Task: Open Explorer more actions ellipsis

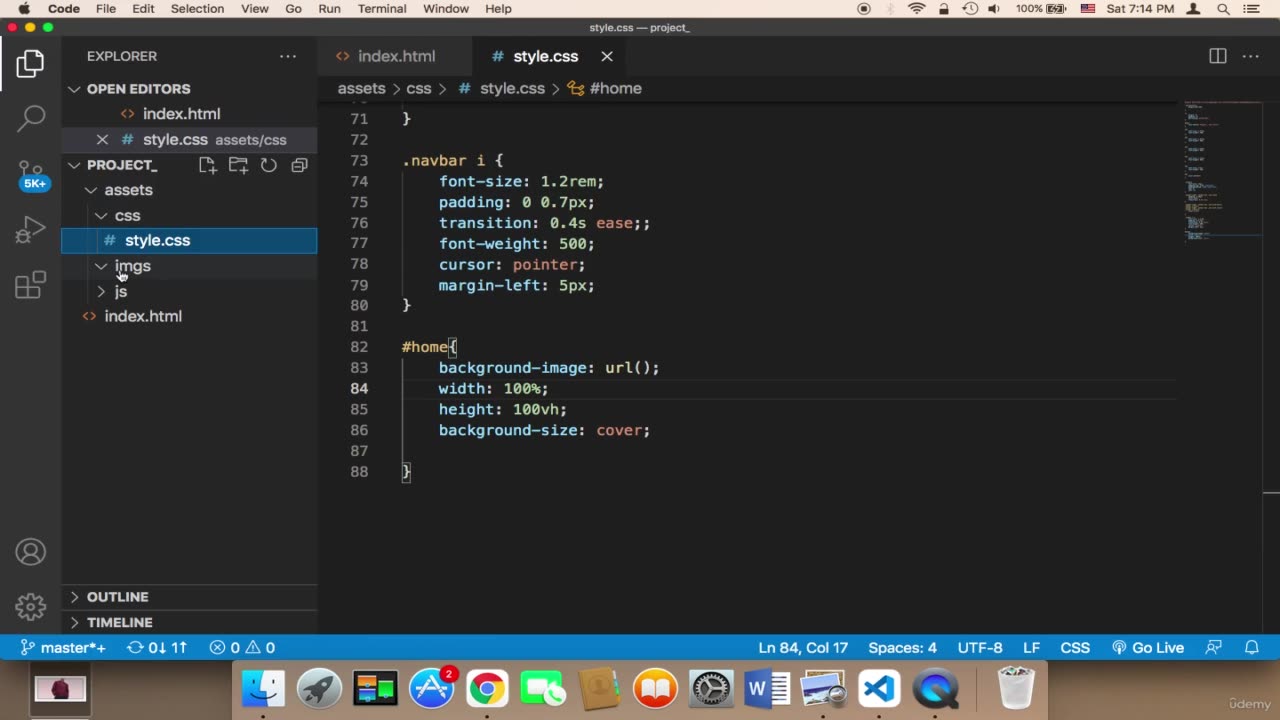Action: pos(288,56)
